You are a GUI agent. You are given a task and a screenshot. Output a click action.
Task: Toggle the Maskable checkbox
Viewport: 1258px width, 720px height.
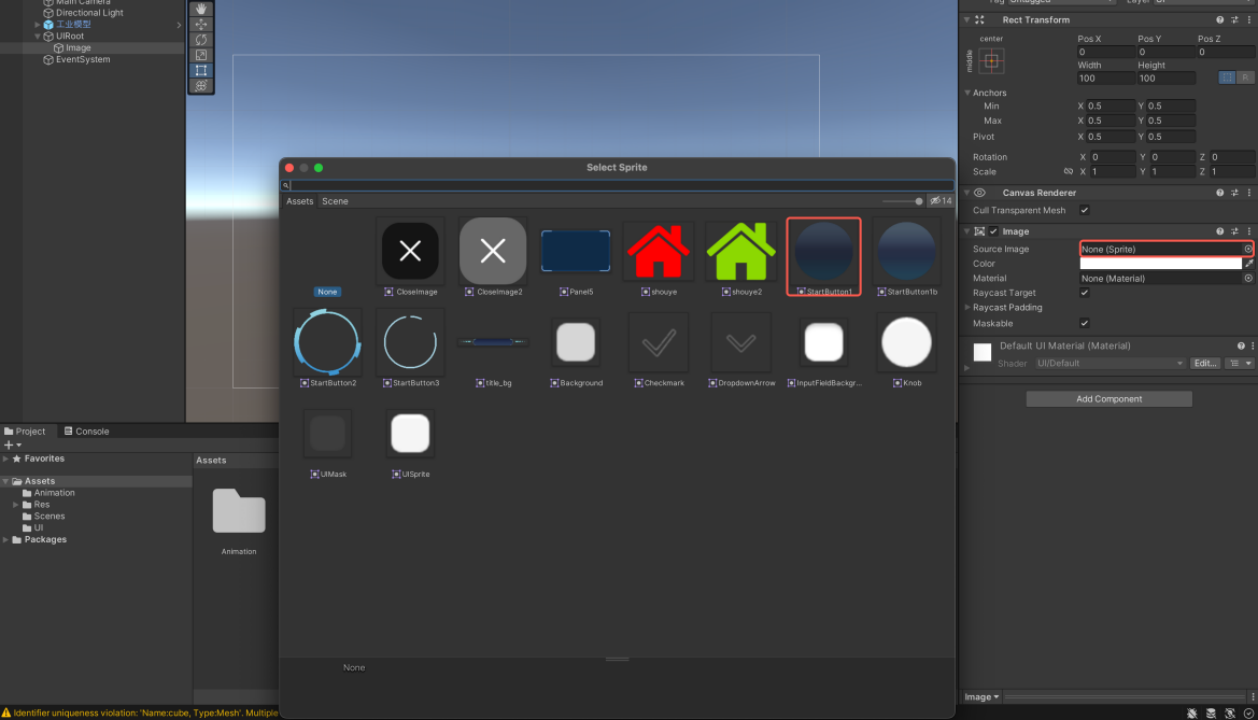1085,323
